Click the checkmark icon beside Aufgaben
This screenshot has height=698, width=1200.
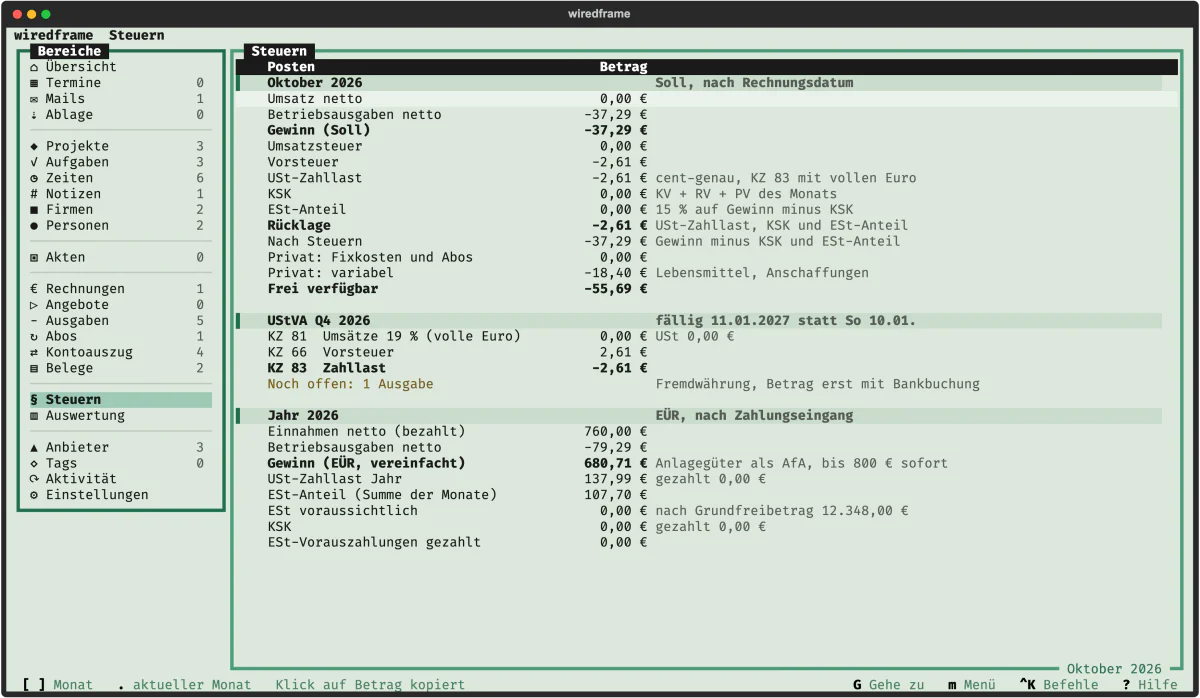pyautogui.click(x=34, y=162)
